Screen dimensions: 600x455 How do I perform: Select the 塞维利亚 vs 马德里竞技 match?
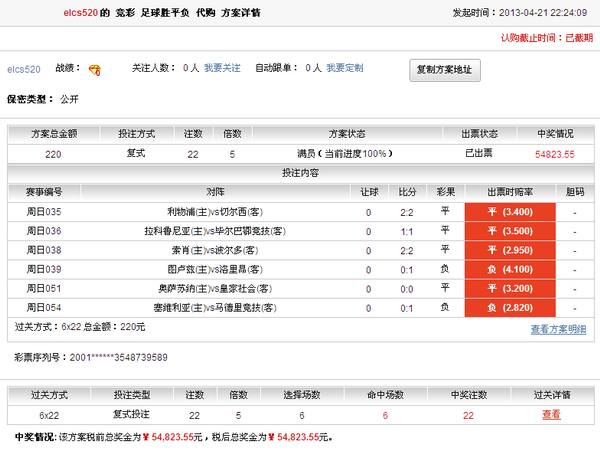[216, 308]
